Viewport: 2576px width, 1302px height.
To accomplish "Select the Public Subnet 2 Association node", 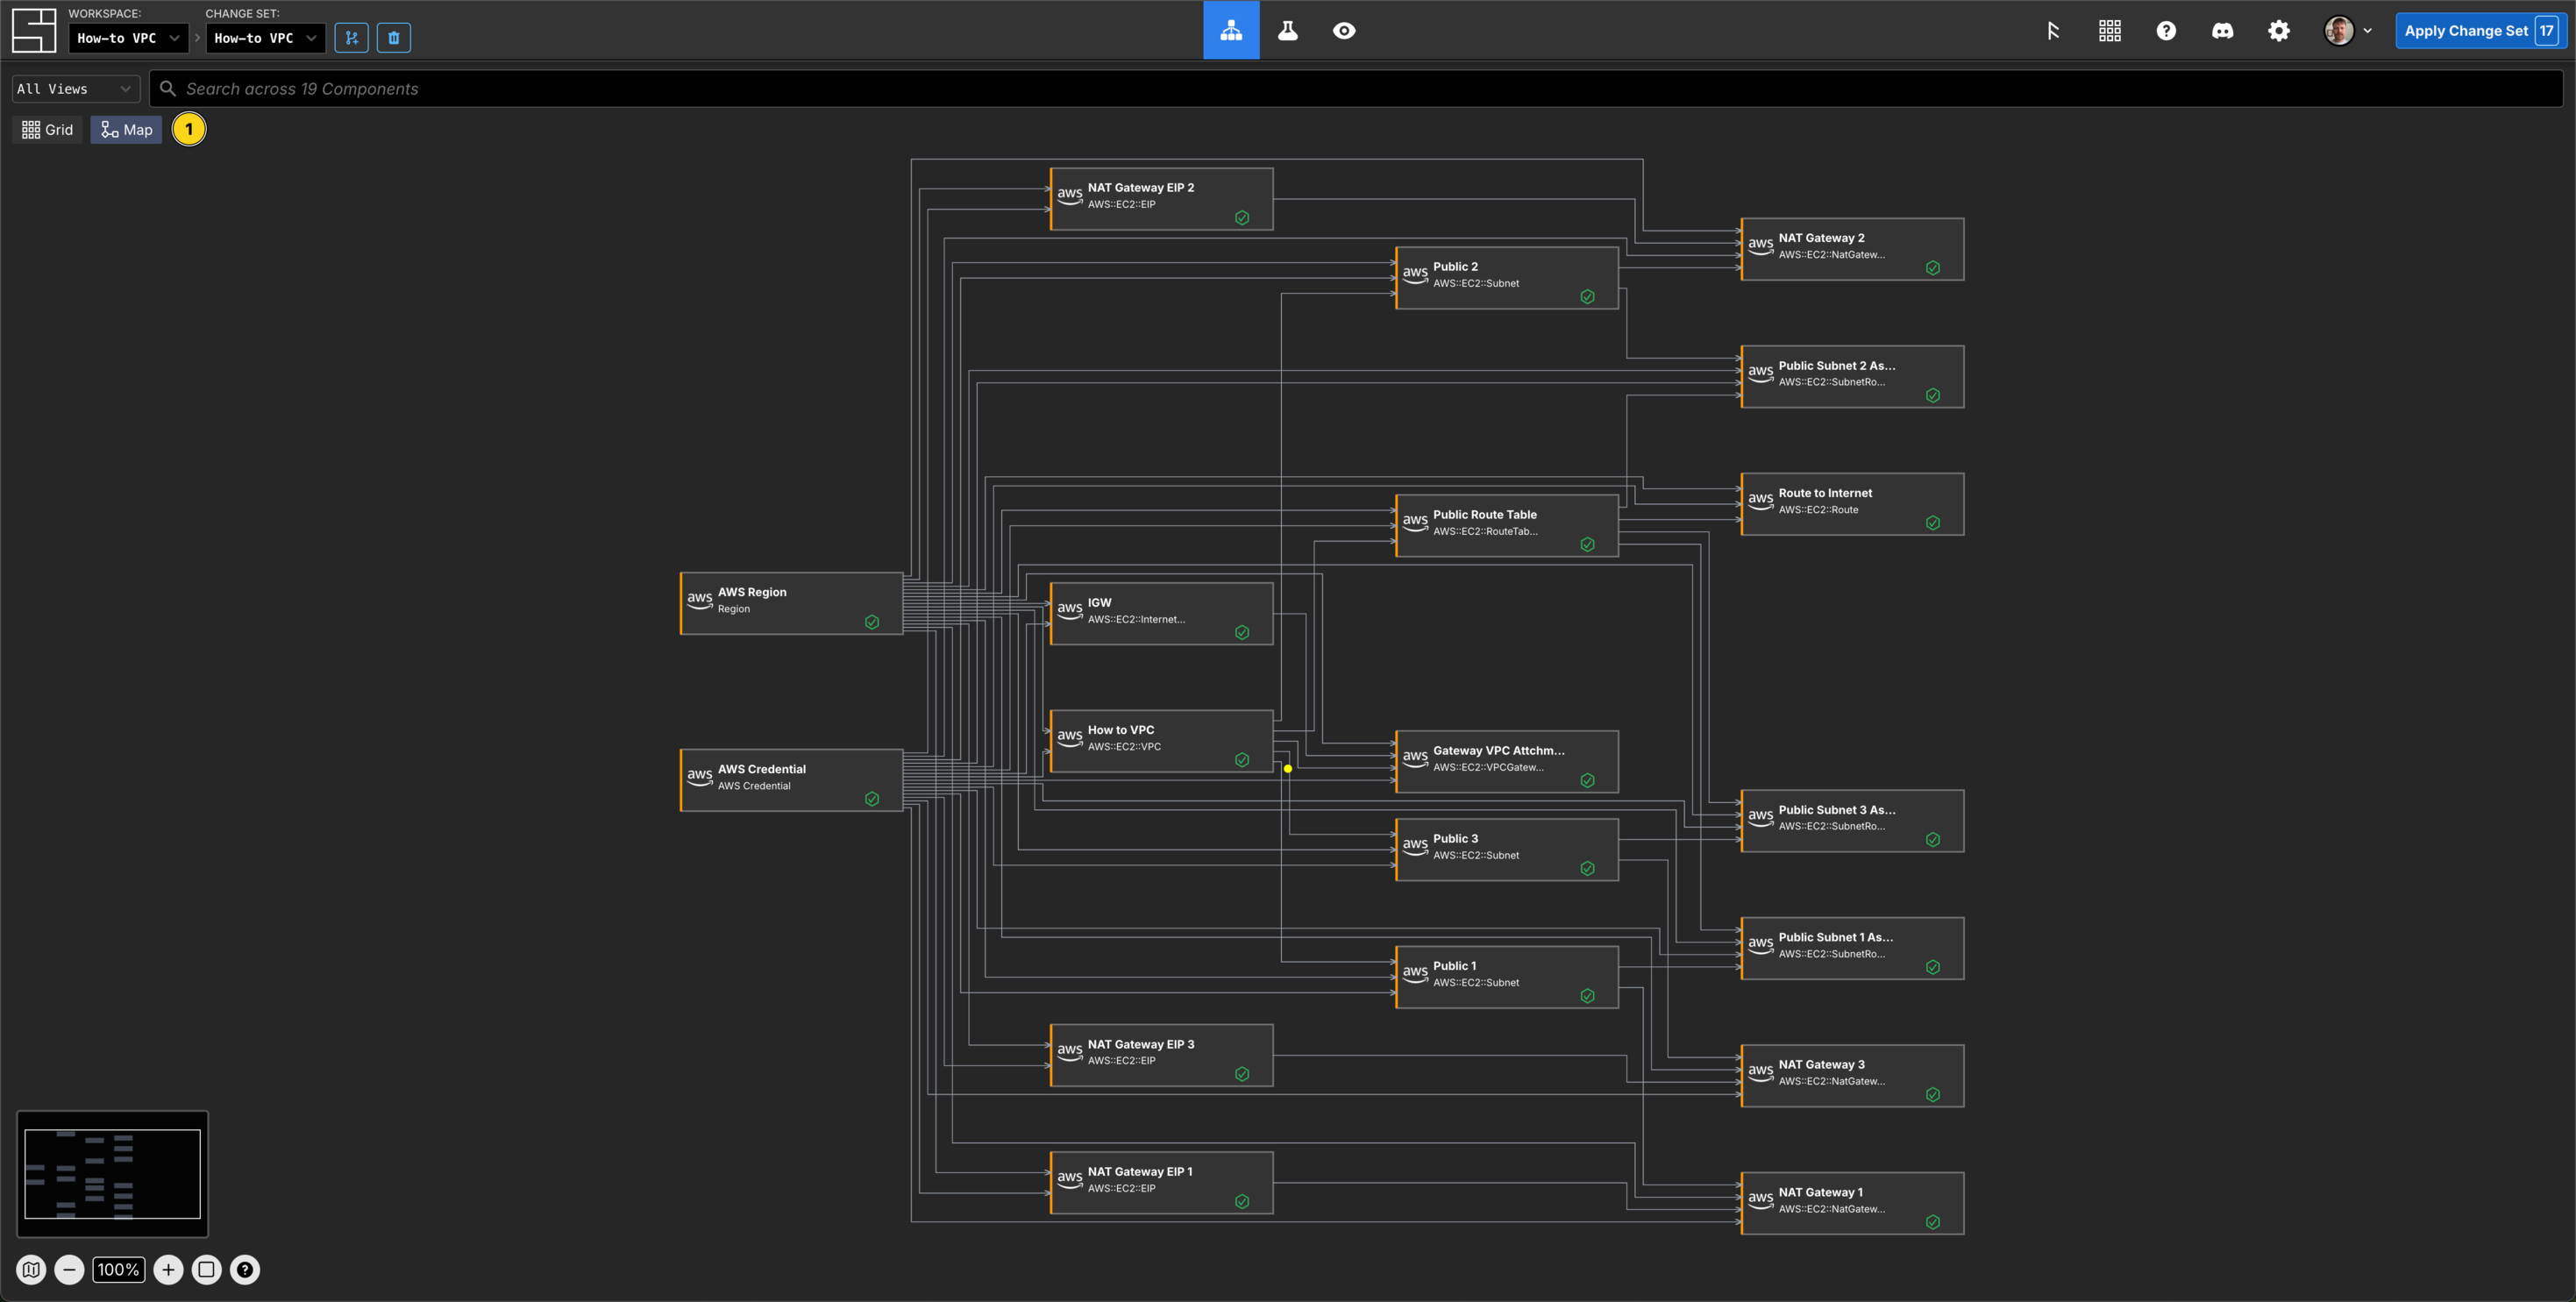I will (x=1853, y=377).
